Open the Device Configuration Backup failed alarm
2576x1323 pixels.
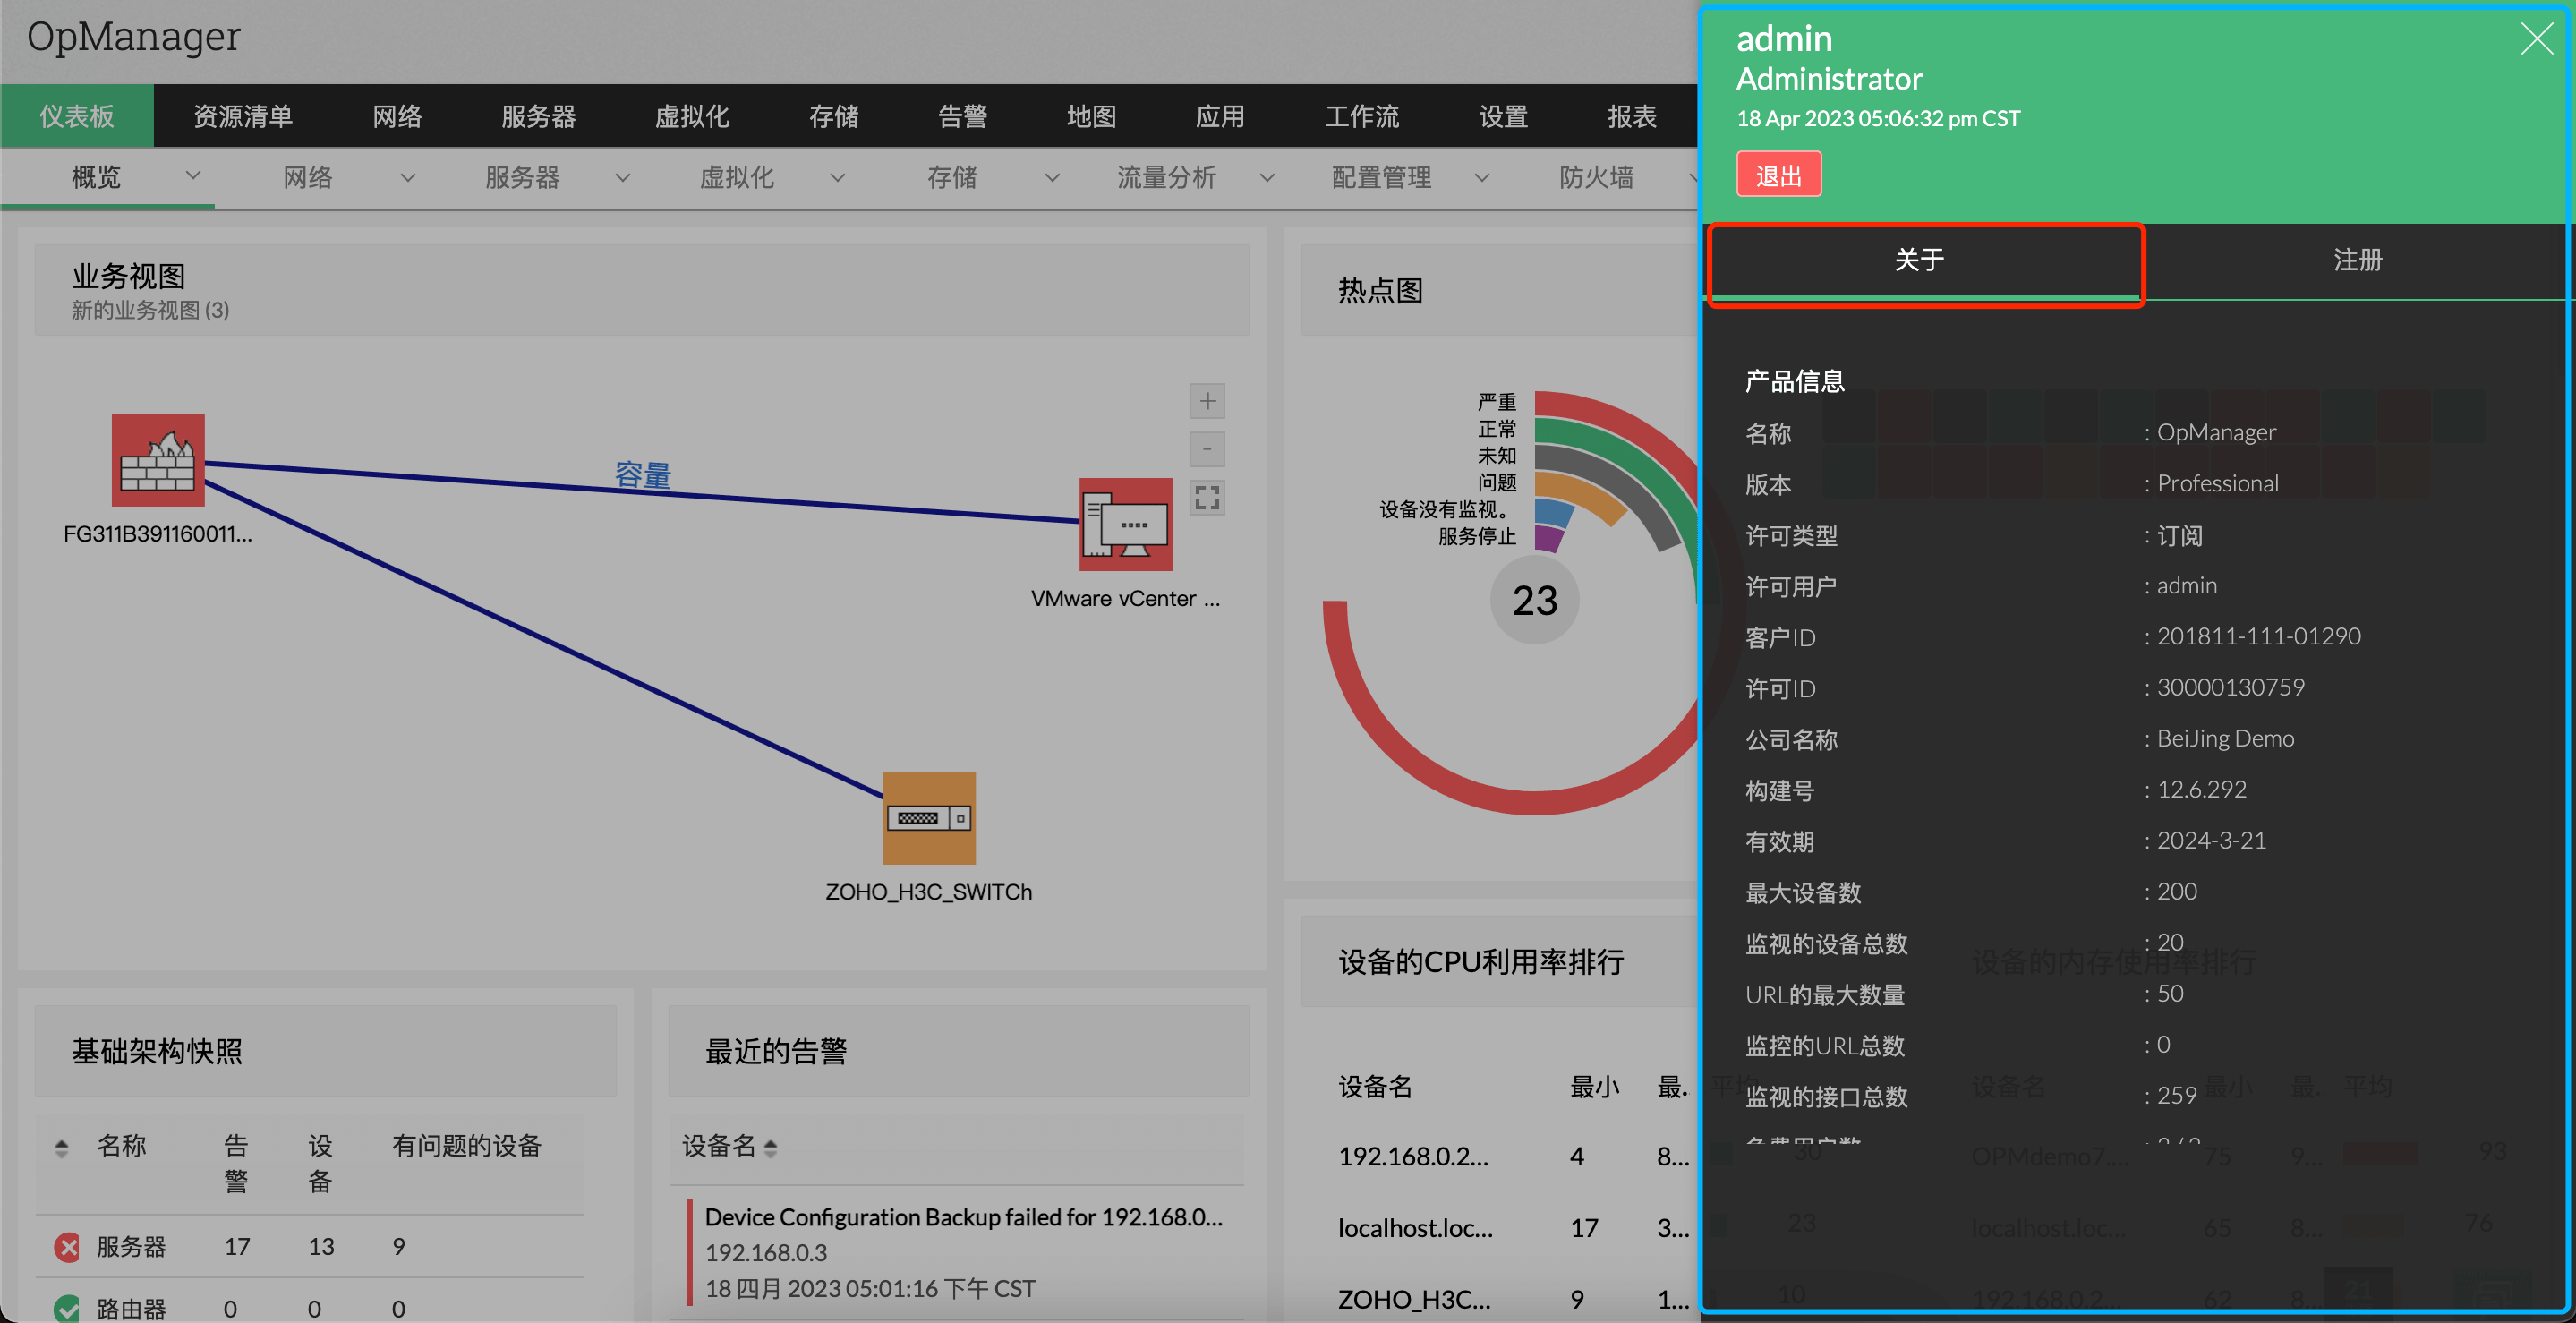[963, 1217]
